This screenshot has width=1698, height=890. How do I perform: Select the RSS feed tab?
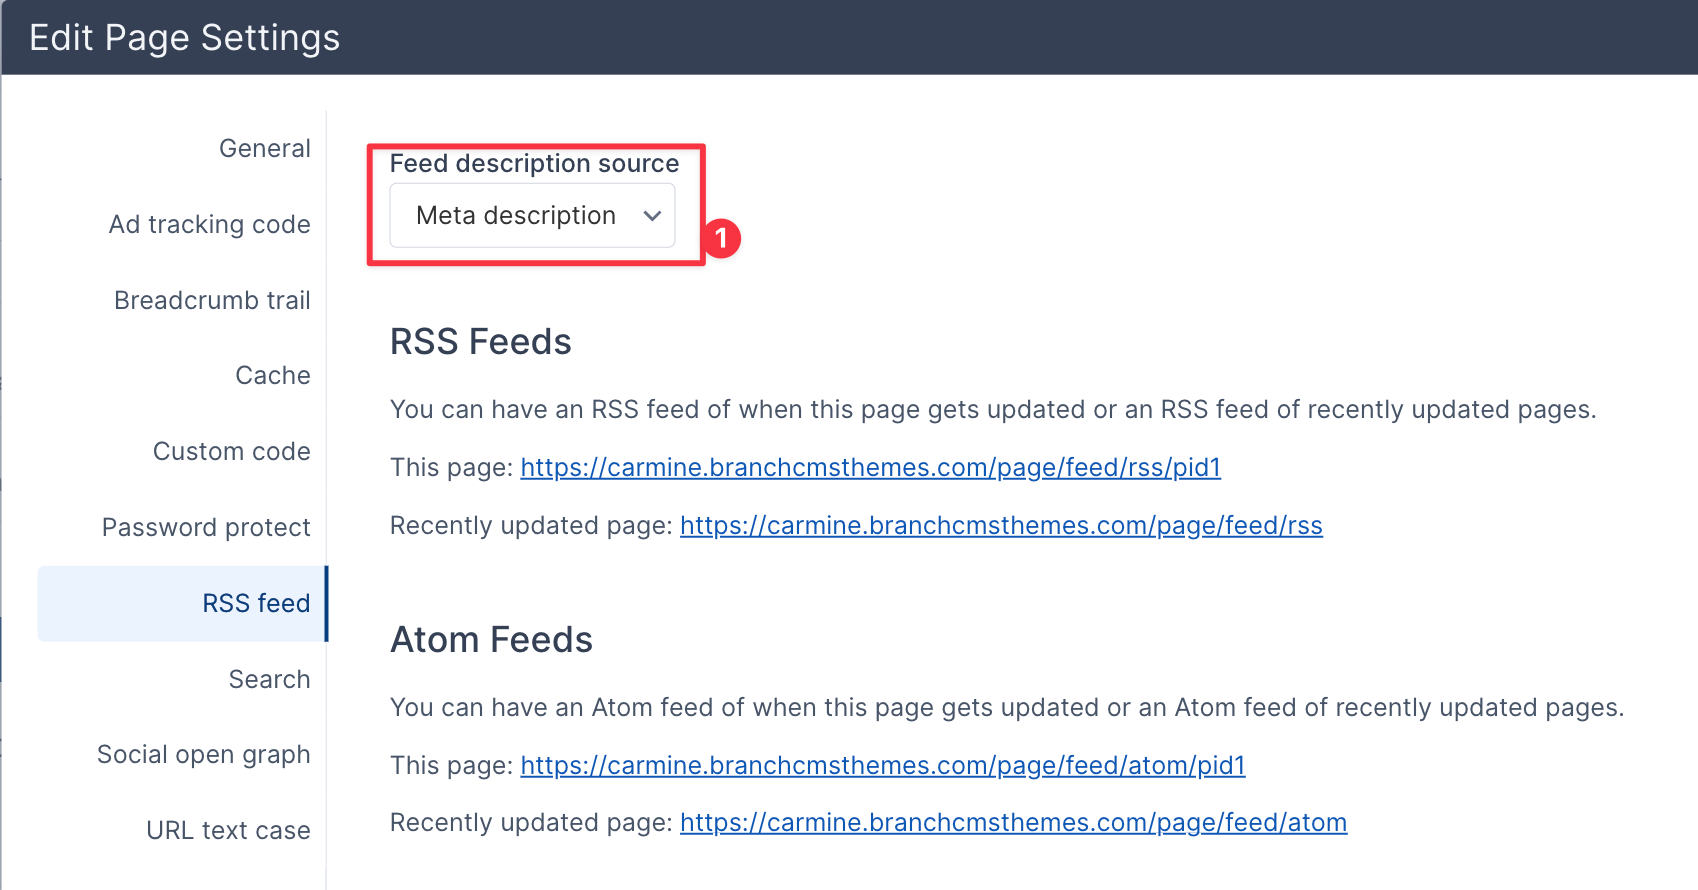click(182, 603)
